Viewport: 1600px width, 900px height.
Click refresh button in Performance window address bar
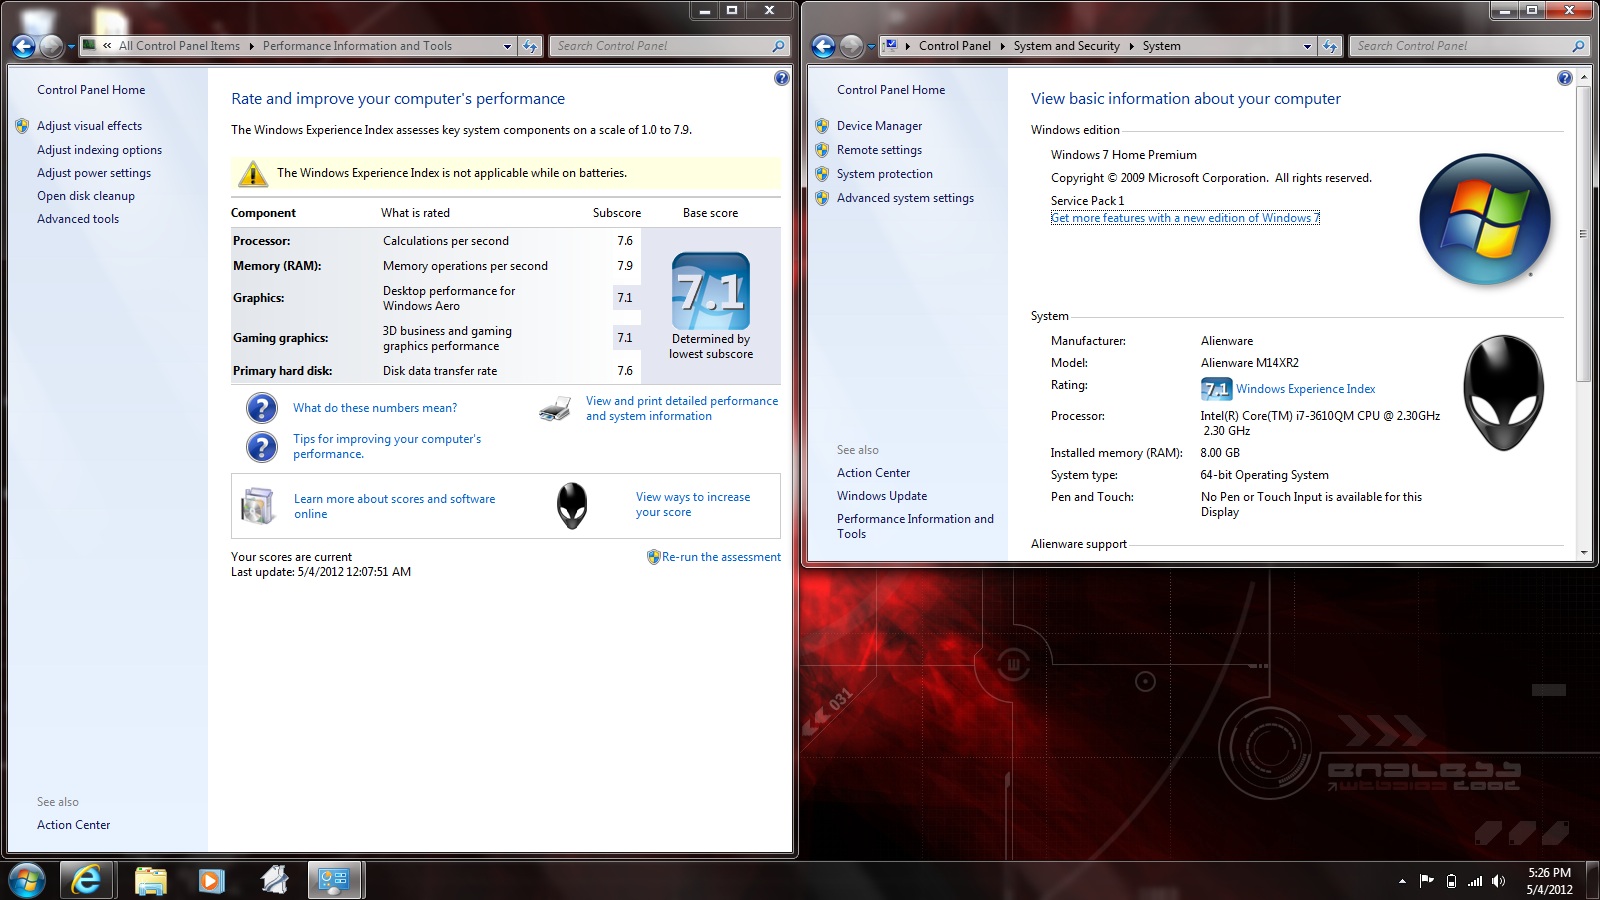click(x=530, y=46)
